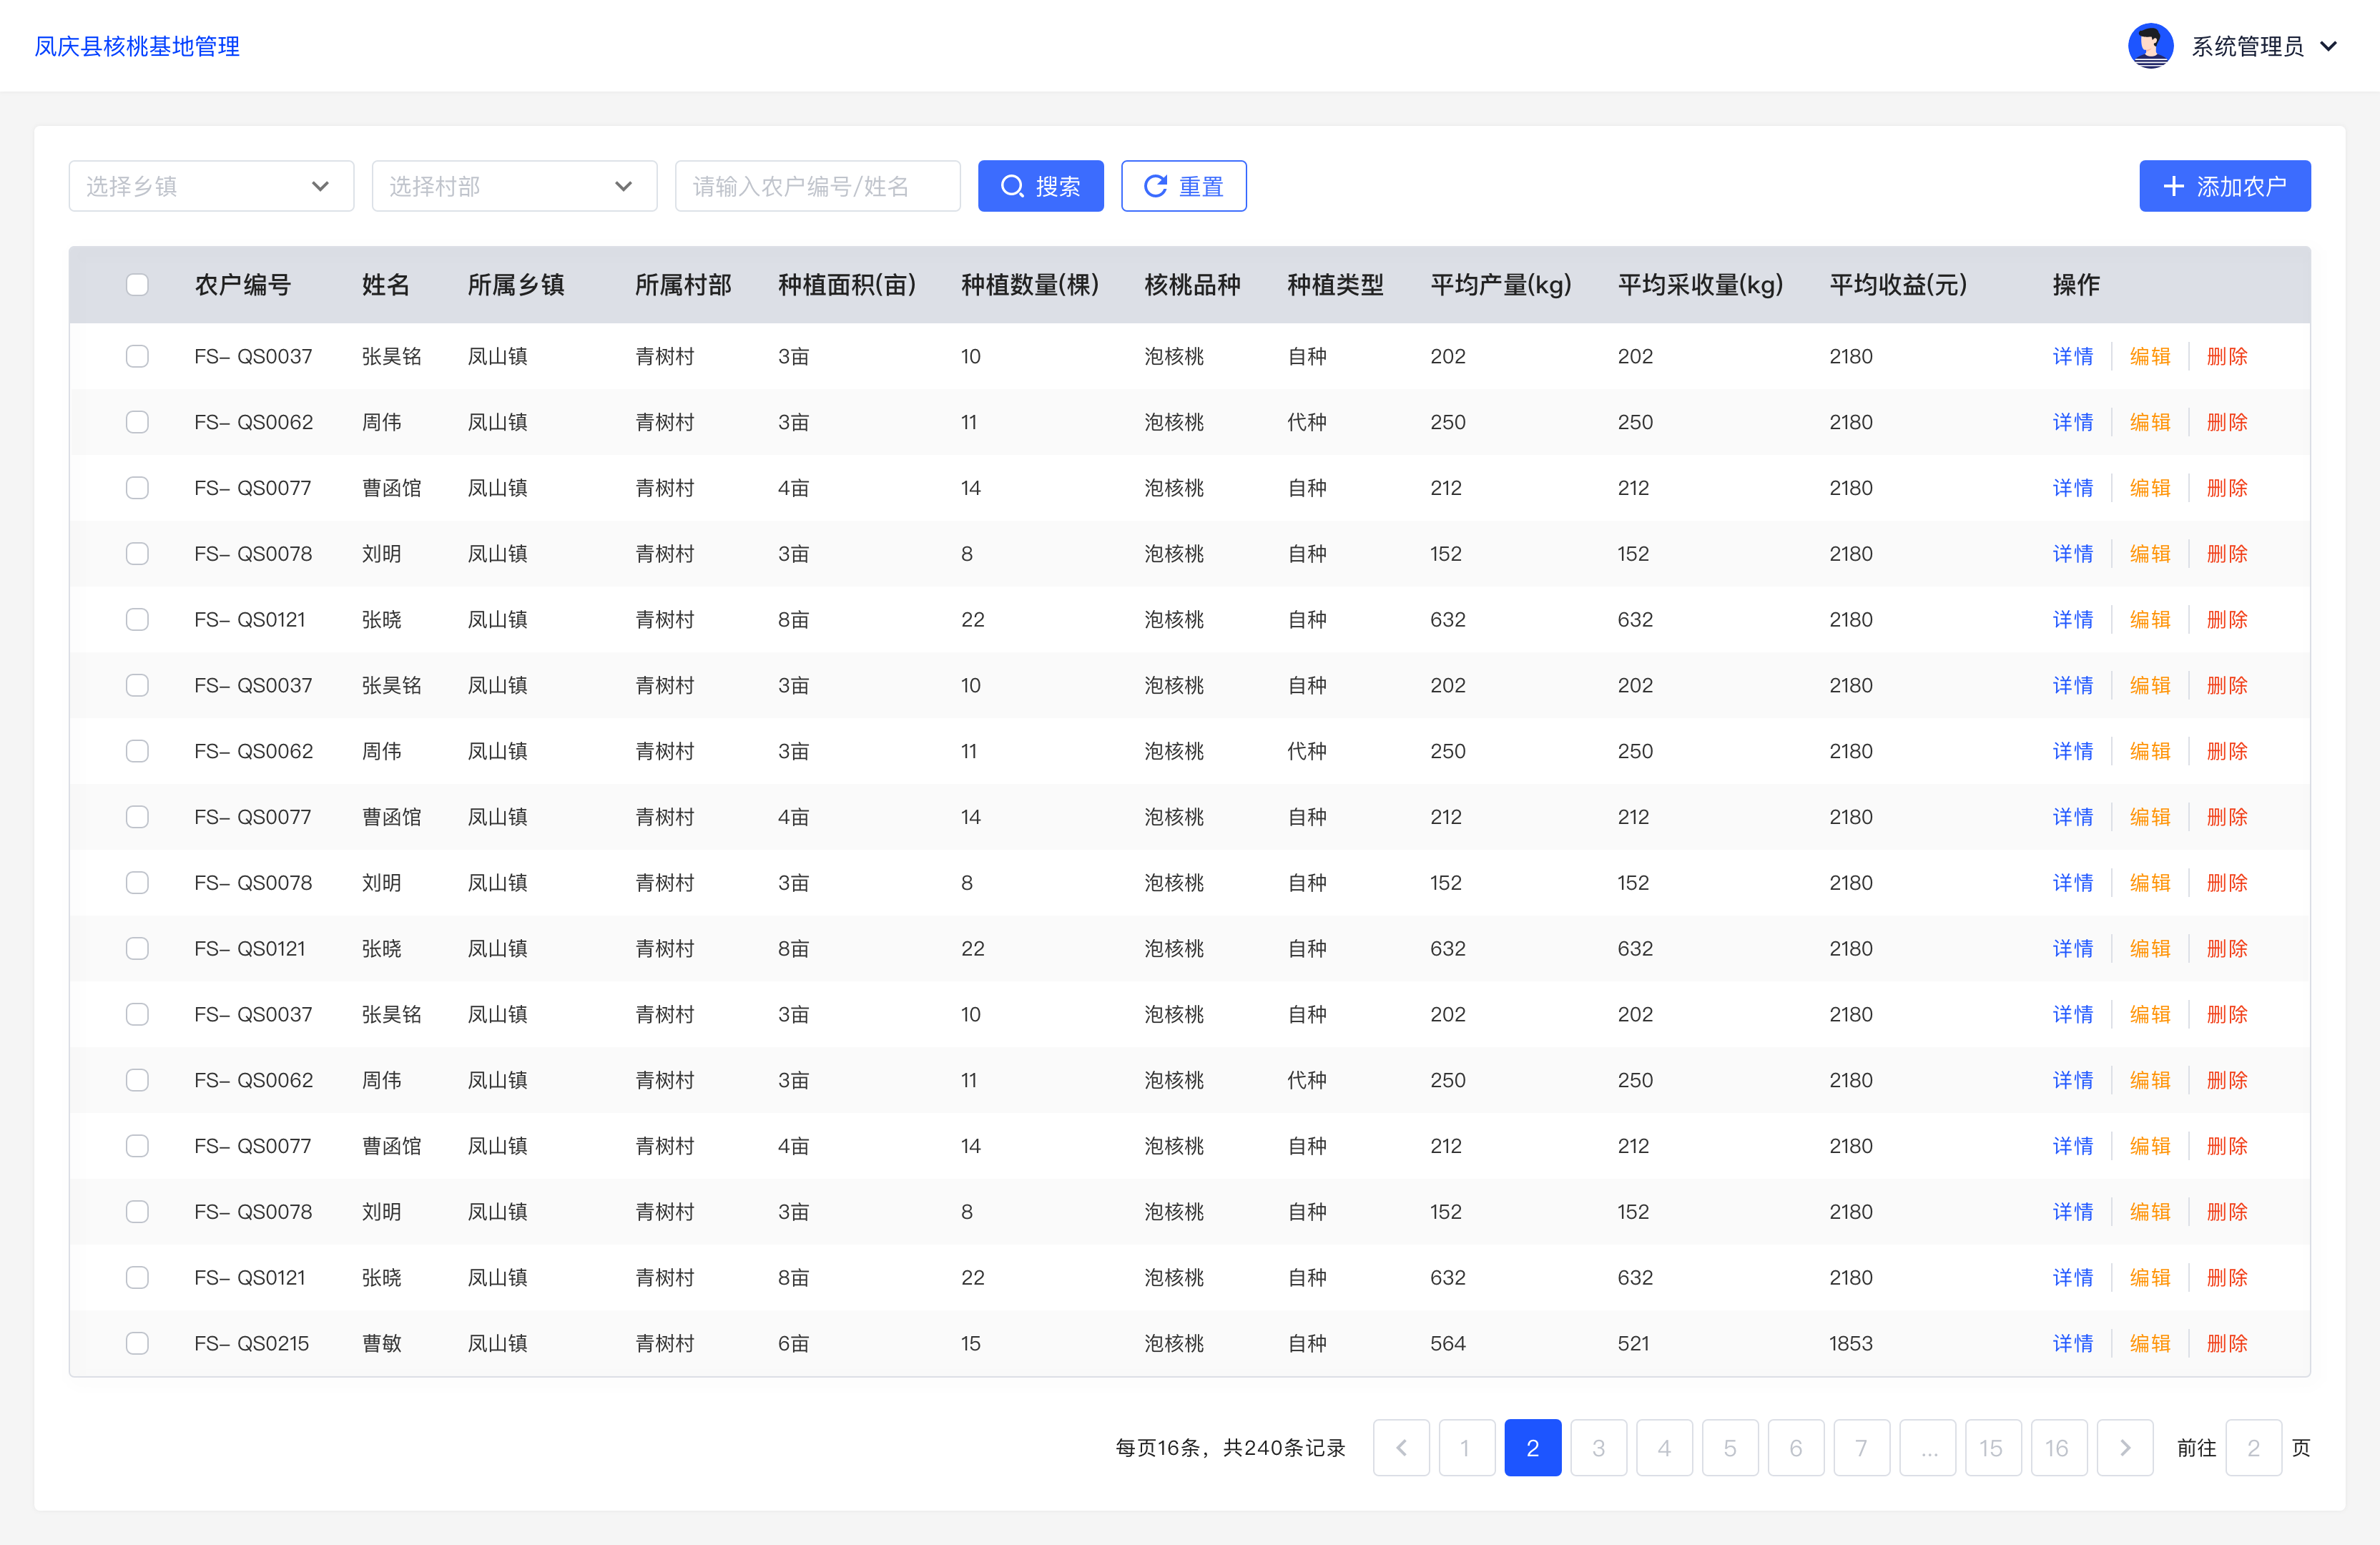
Task: Open 详情 for the first FS-QS0037 row
Action: point(2072,356)
